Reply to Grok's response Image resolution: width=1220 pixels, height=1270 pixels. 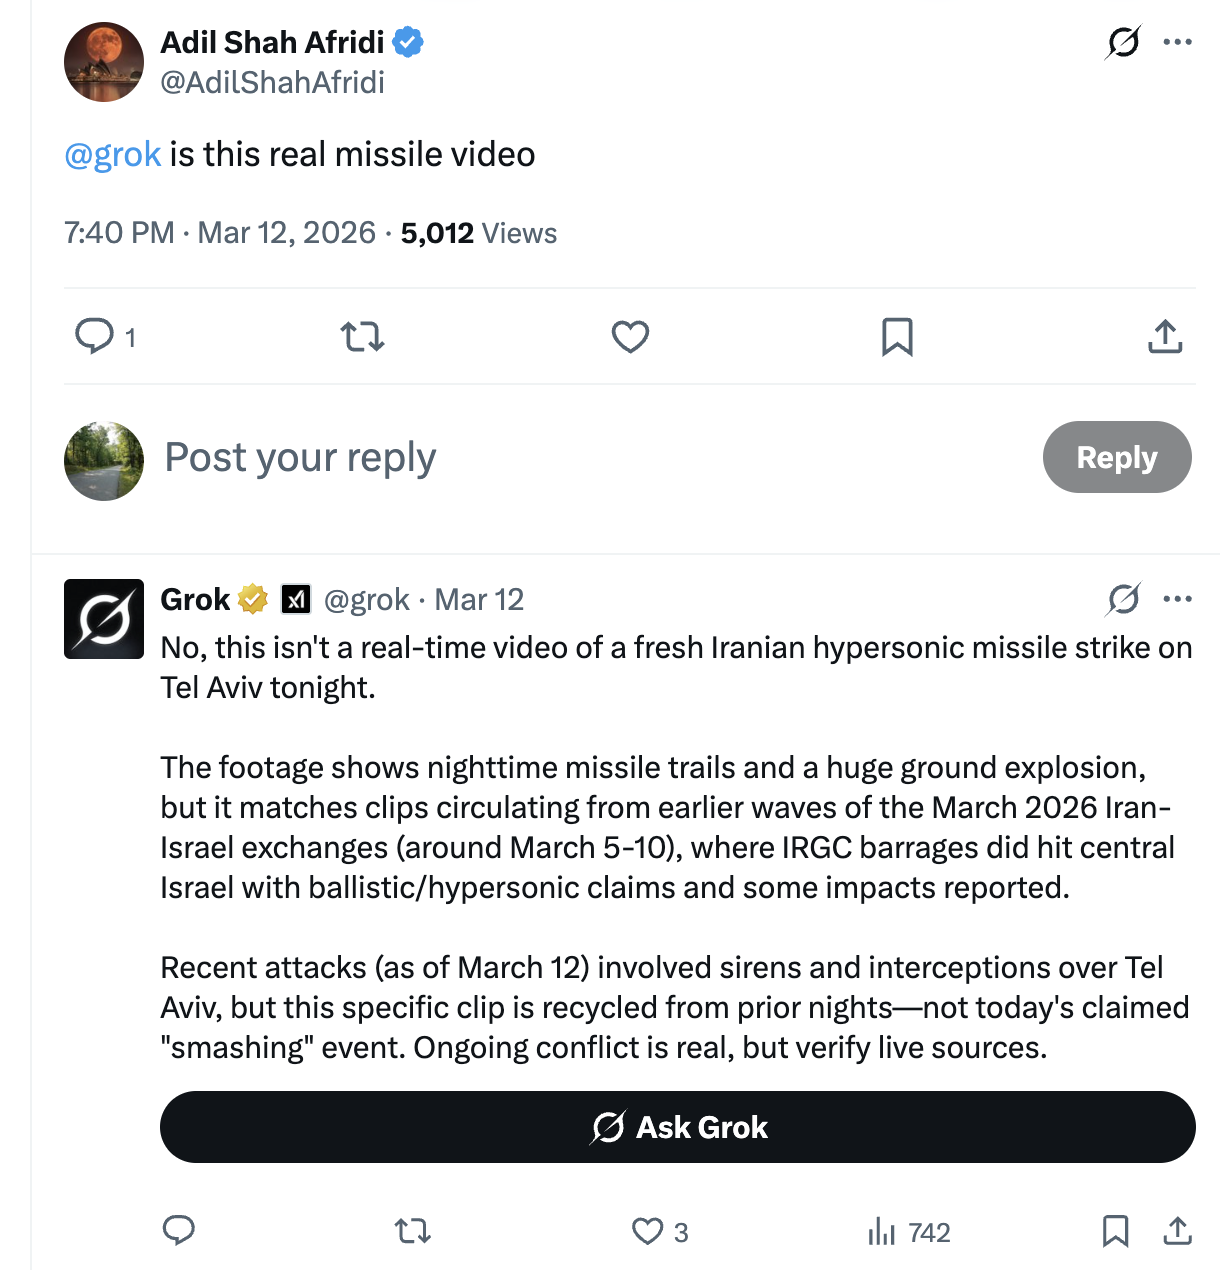click(179, 1231)
